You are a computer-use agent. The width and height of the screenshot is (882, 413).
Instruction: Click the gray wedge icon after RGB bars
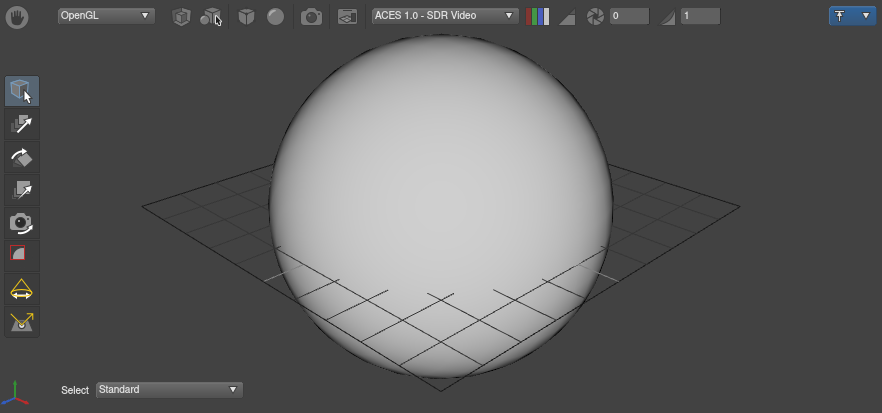(566, 17)
